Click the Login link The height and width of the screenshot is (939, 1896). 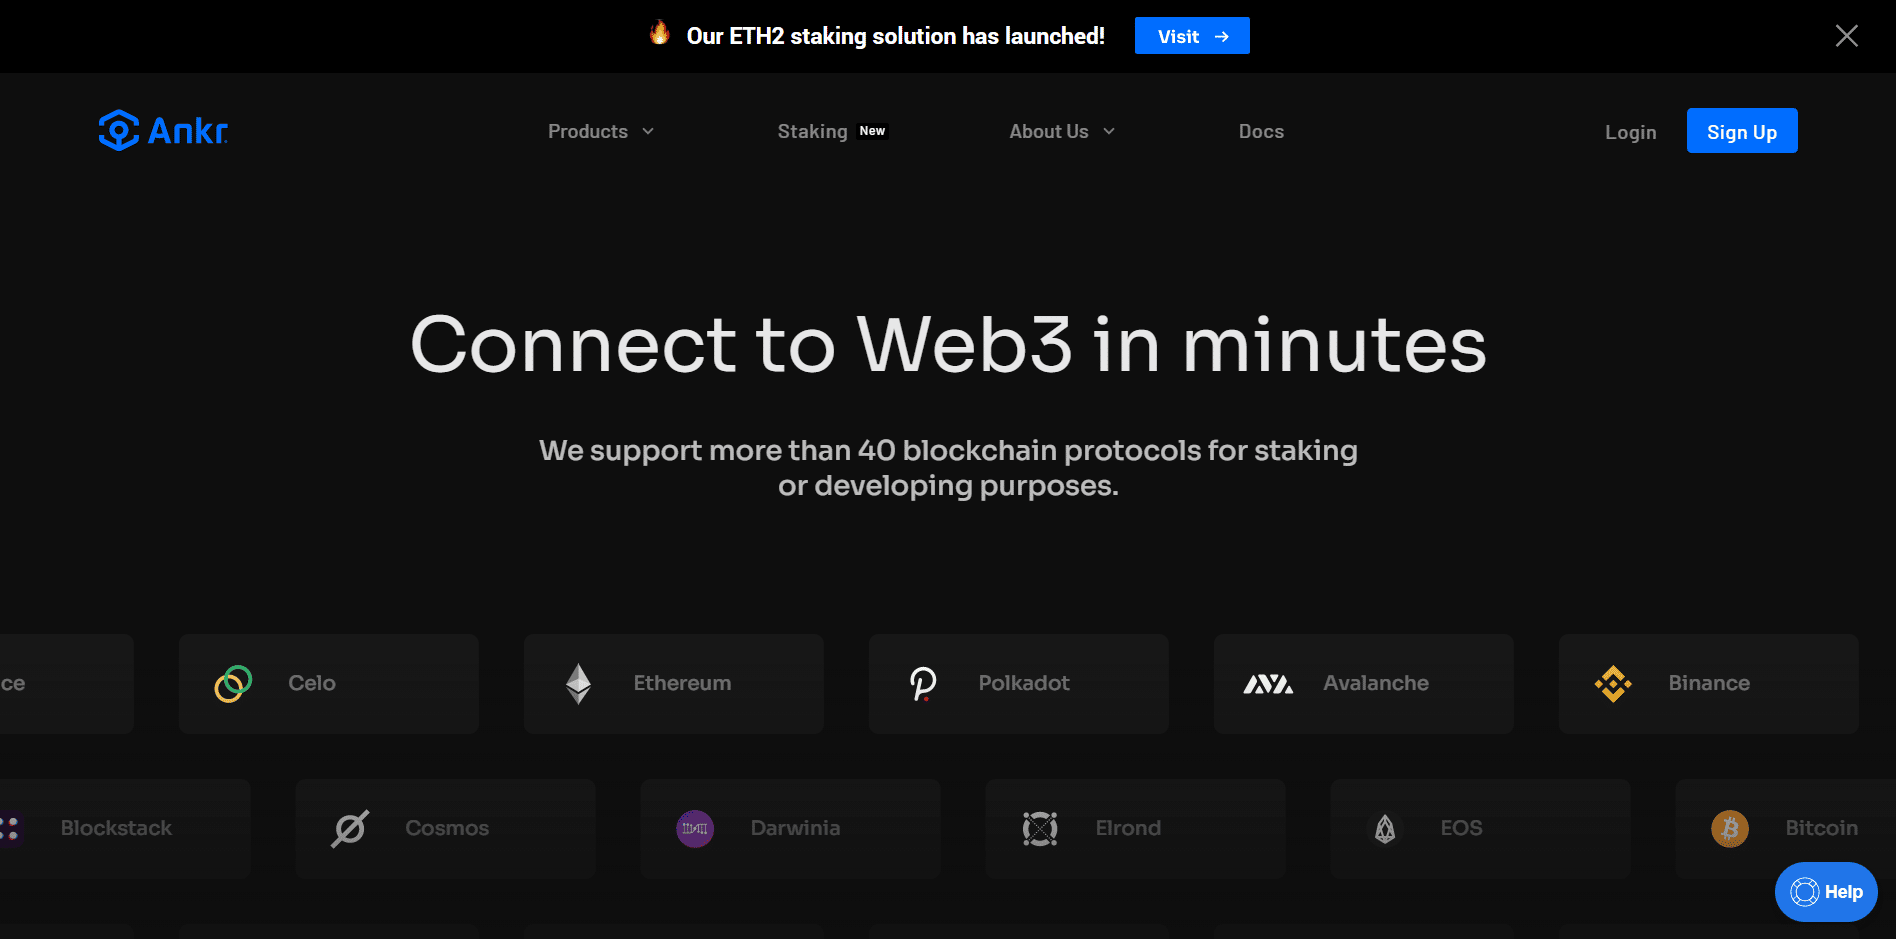click(x=1630, y=132)
